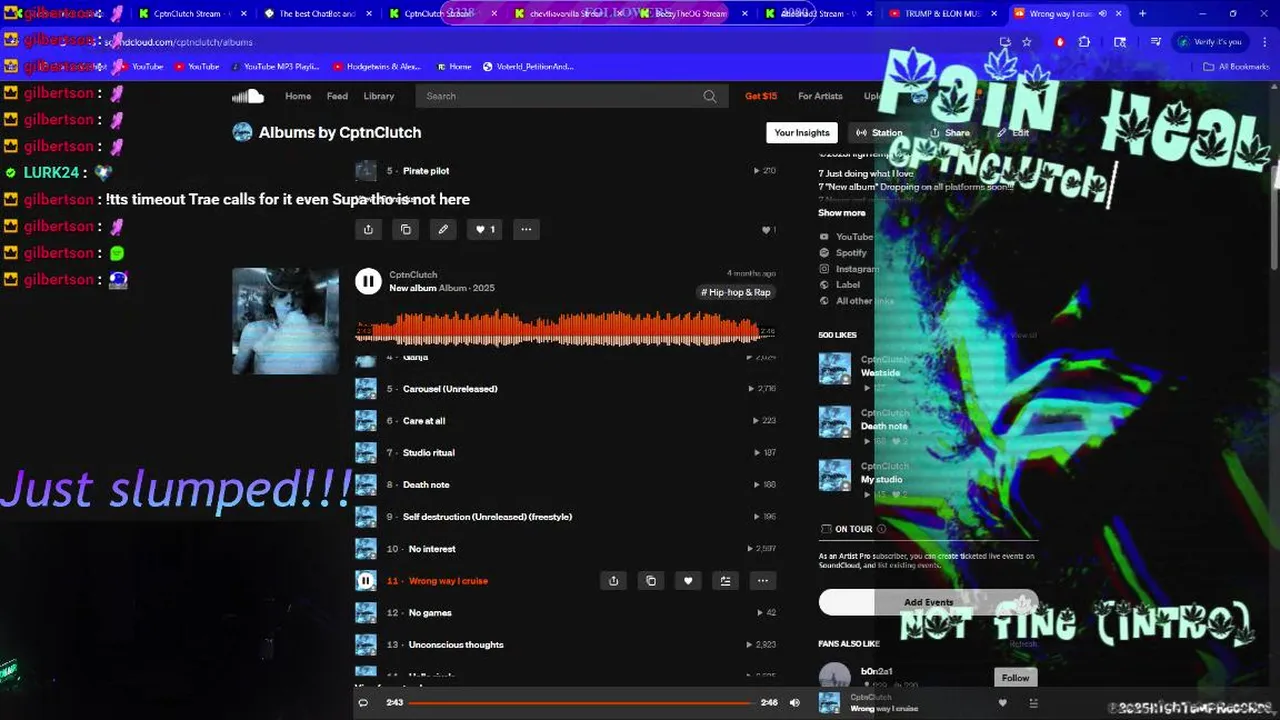1280x720 pixels.
Task: Play track 13 Unconscious thoughts
Action: [456, 645]
